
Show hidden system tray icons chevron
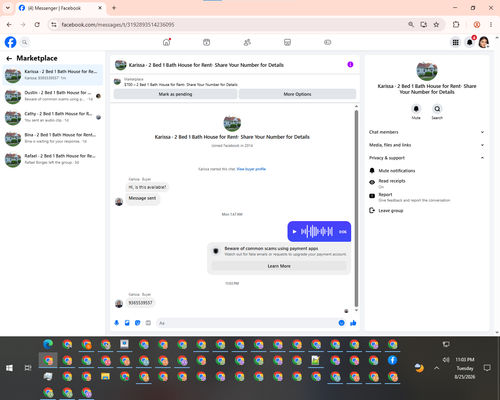point(437,368)
